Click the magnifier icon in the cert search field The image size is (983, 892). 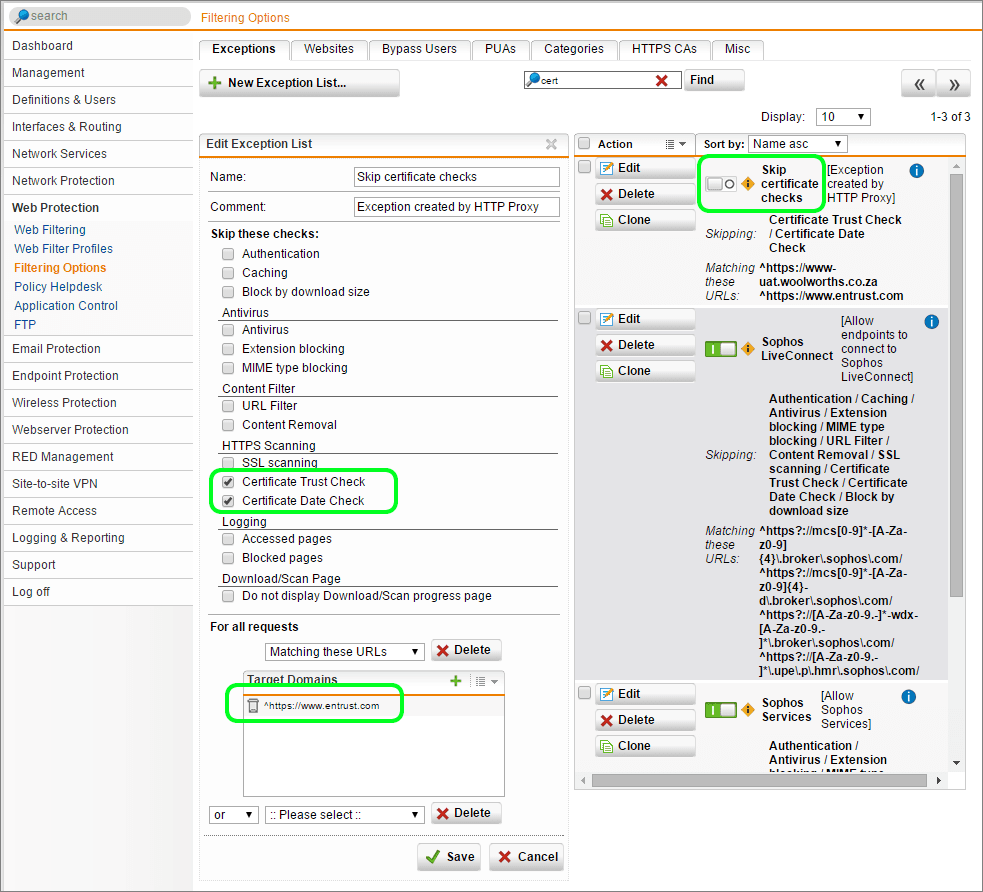coord(533,80)
